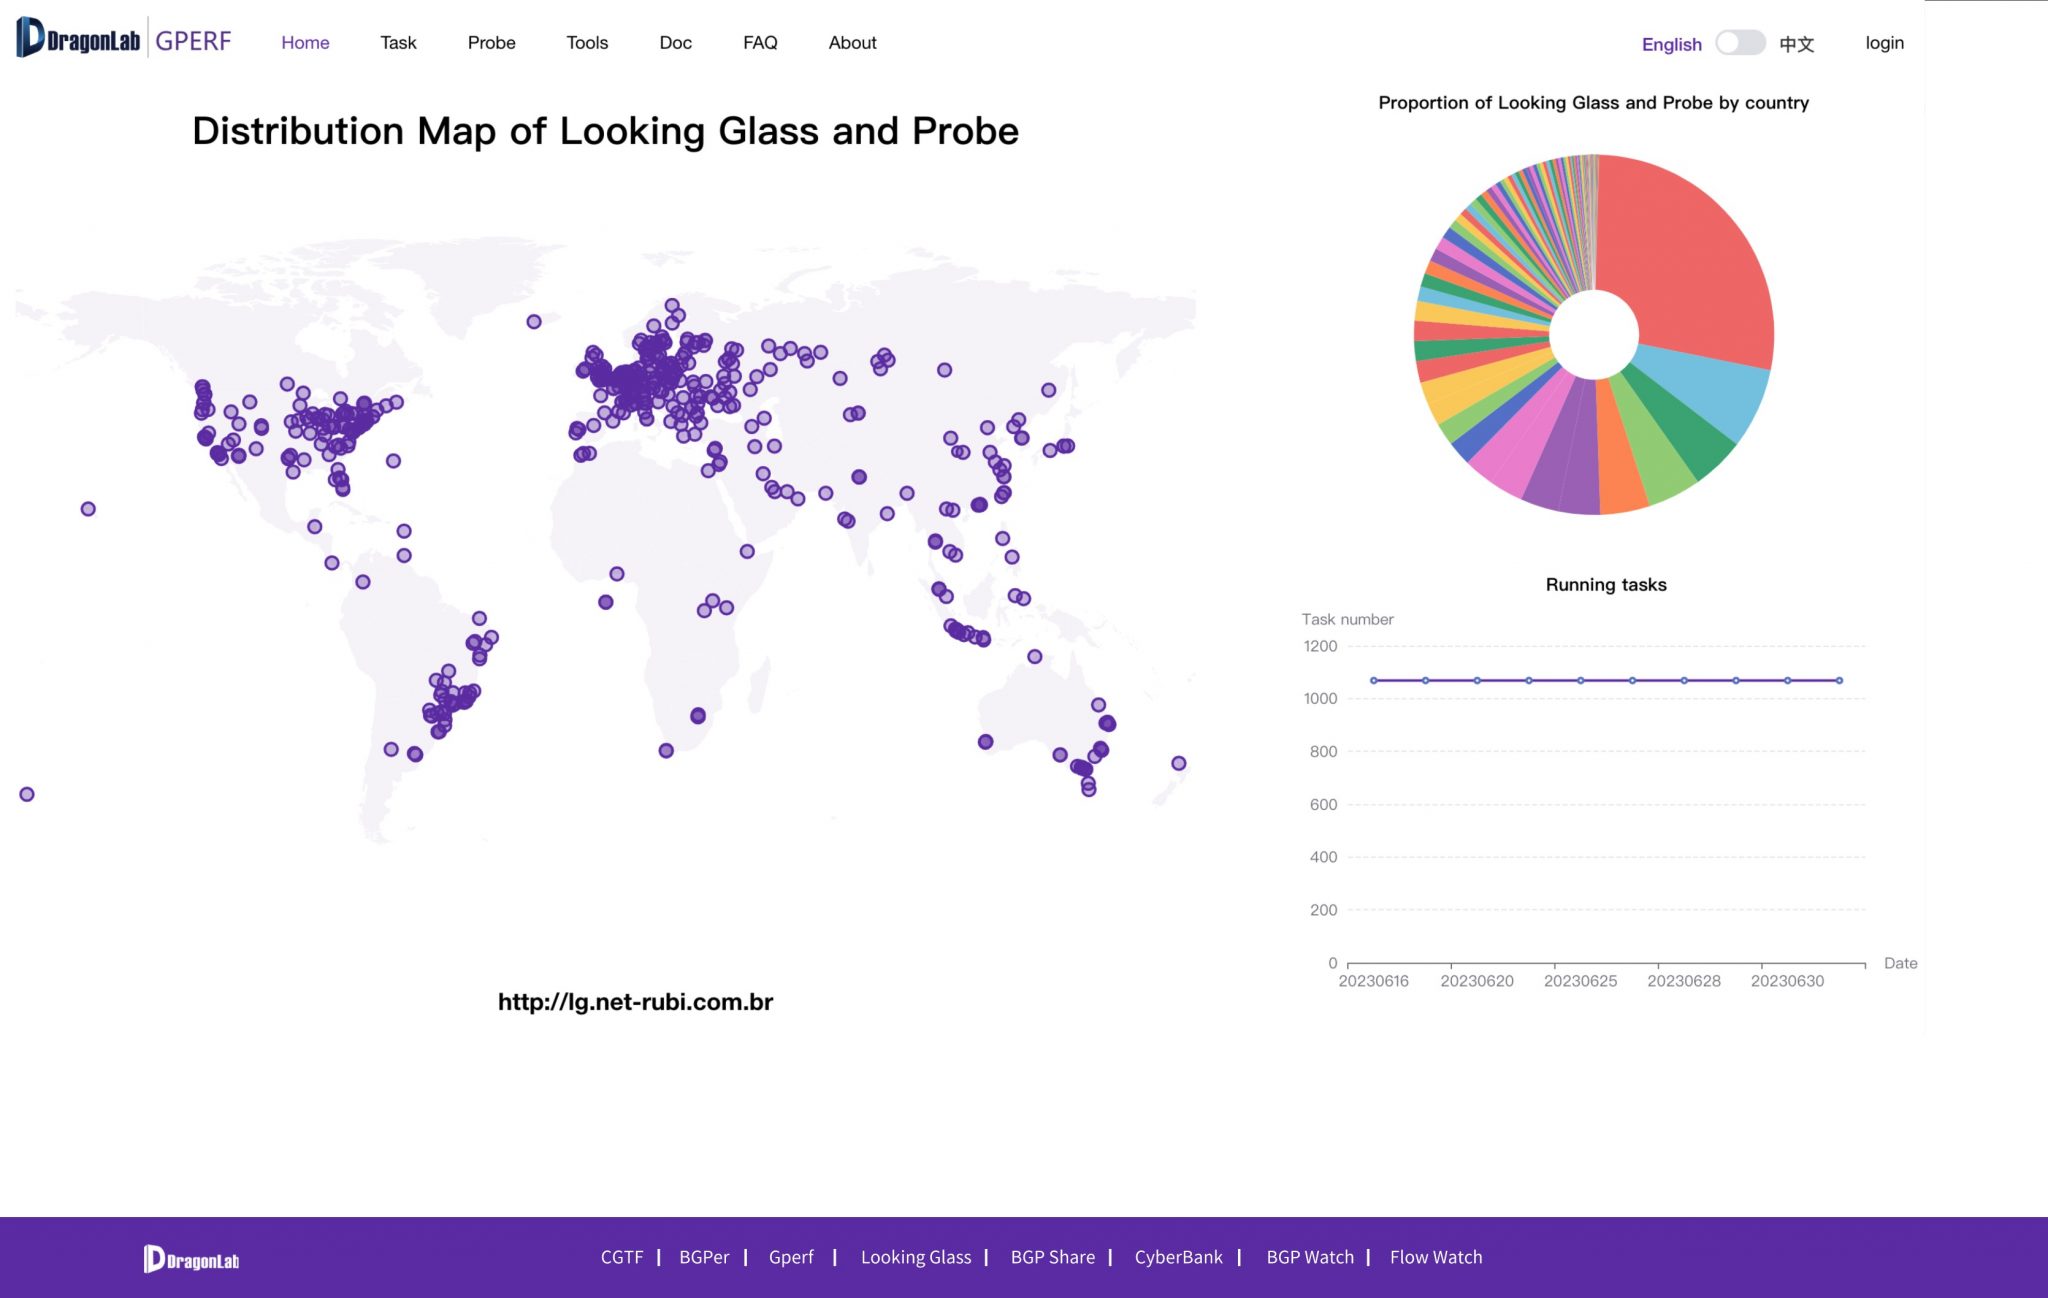Go to the Task page

(x=398, y=43)
